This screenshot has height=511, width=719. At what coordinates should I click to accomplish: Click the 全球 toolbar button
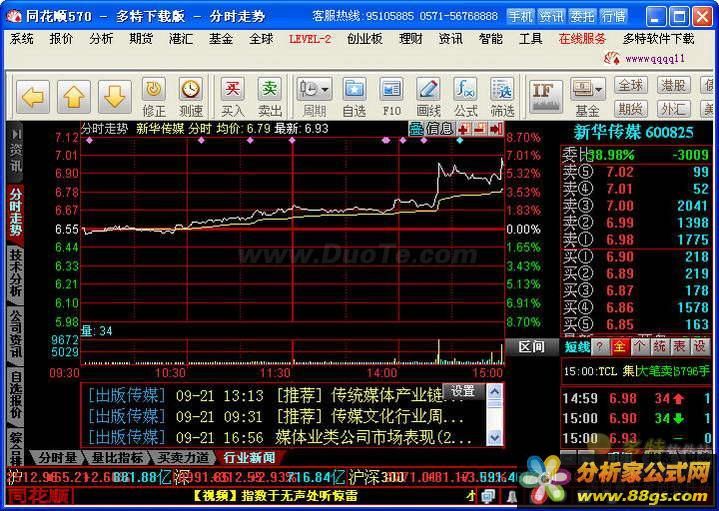(x=631, y=85)
